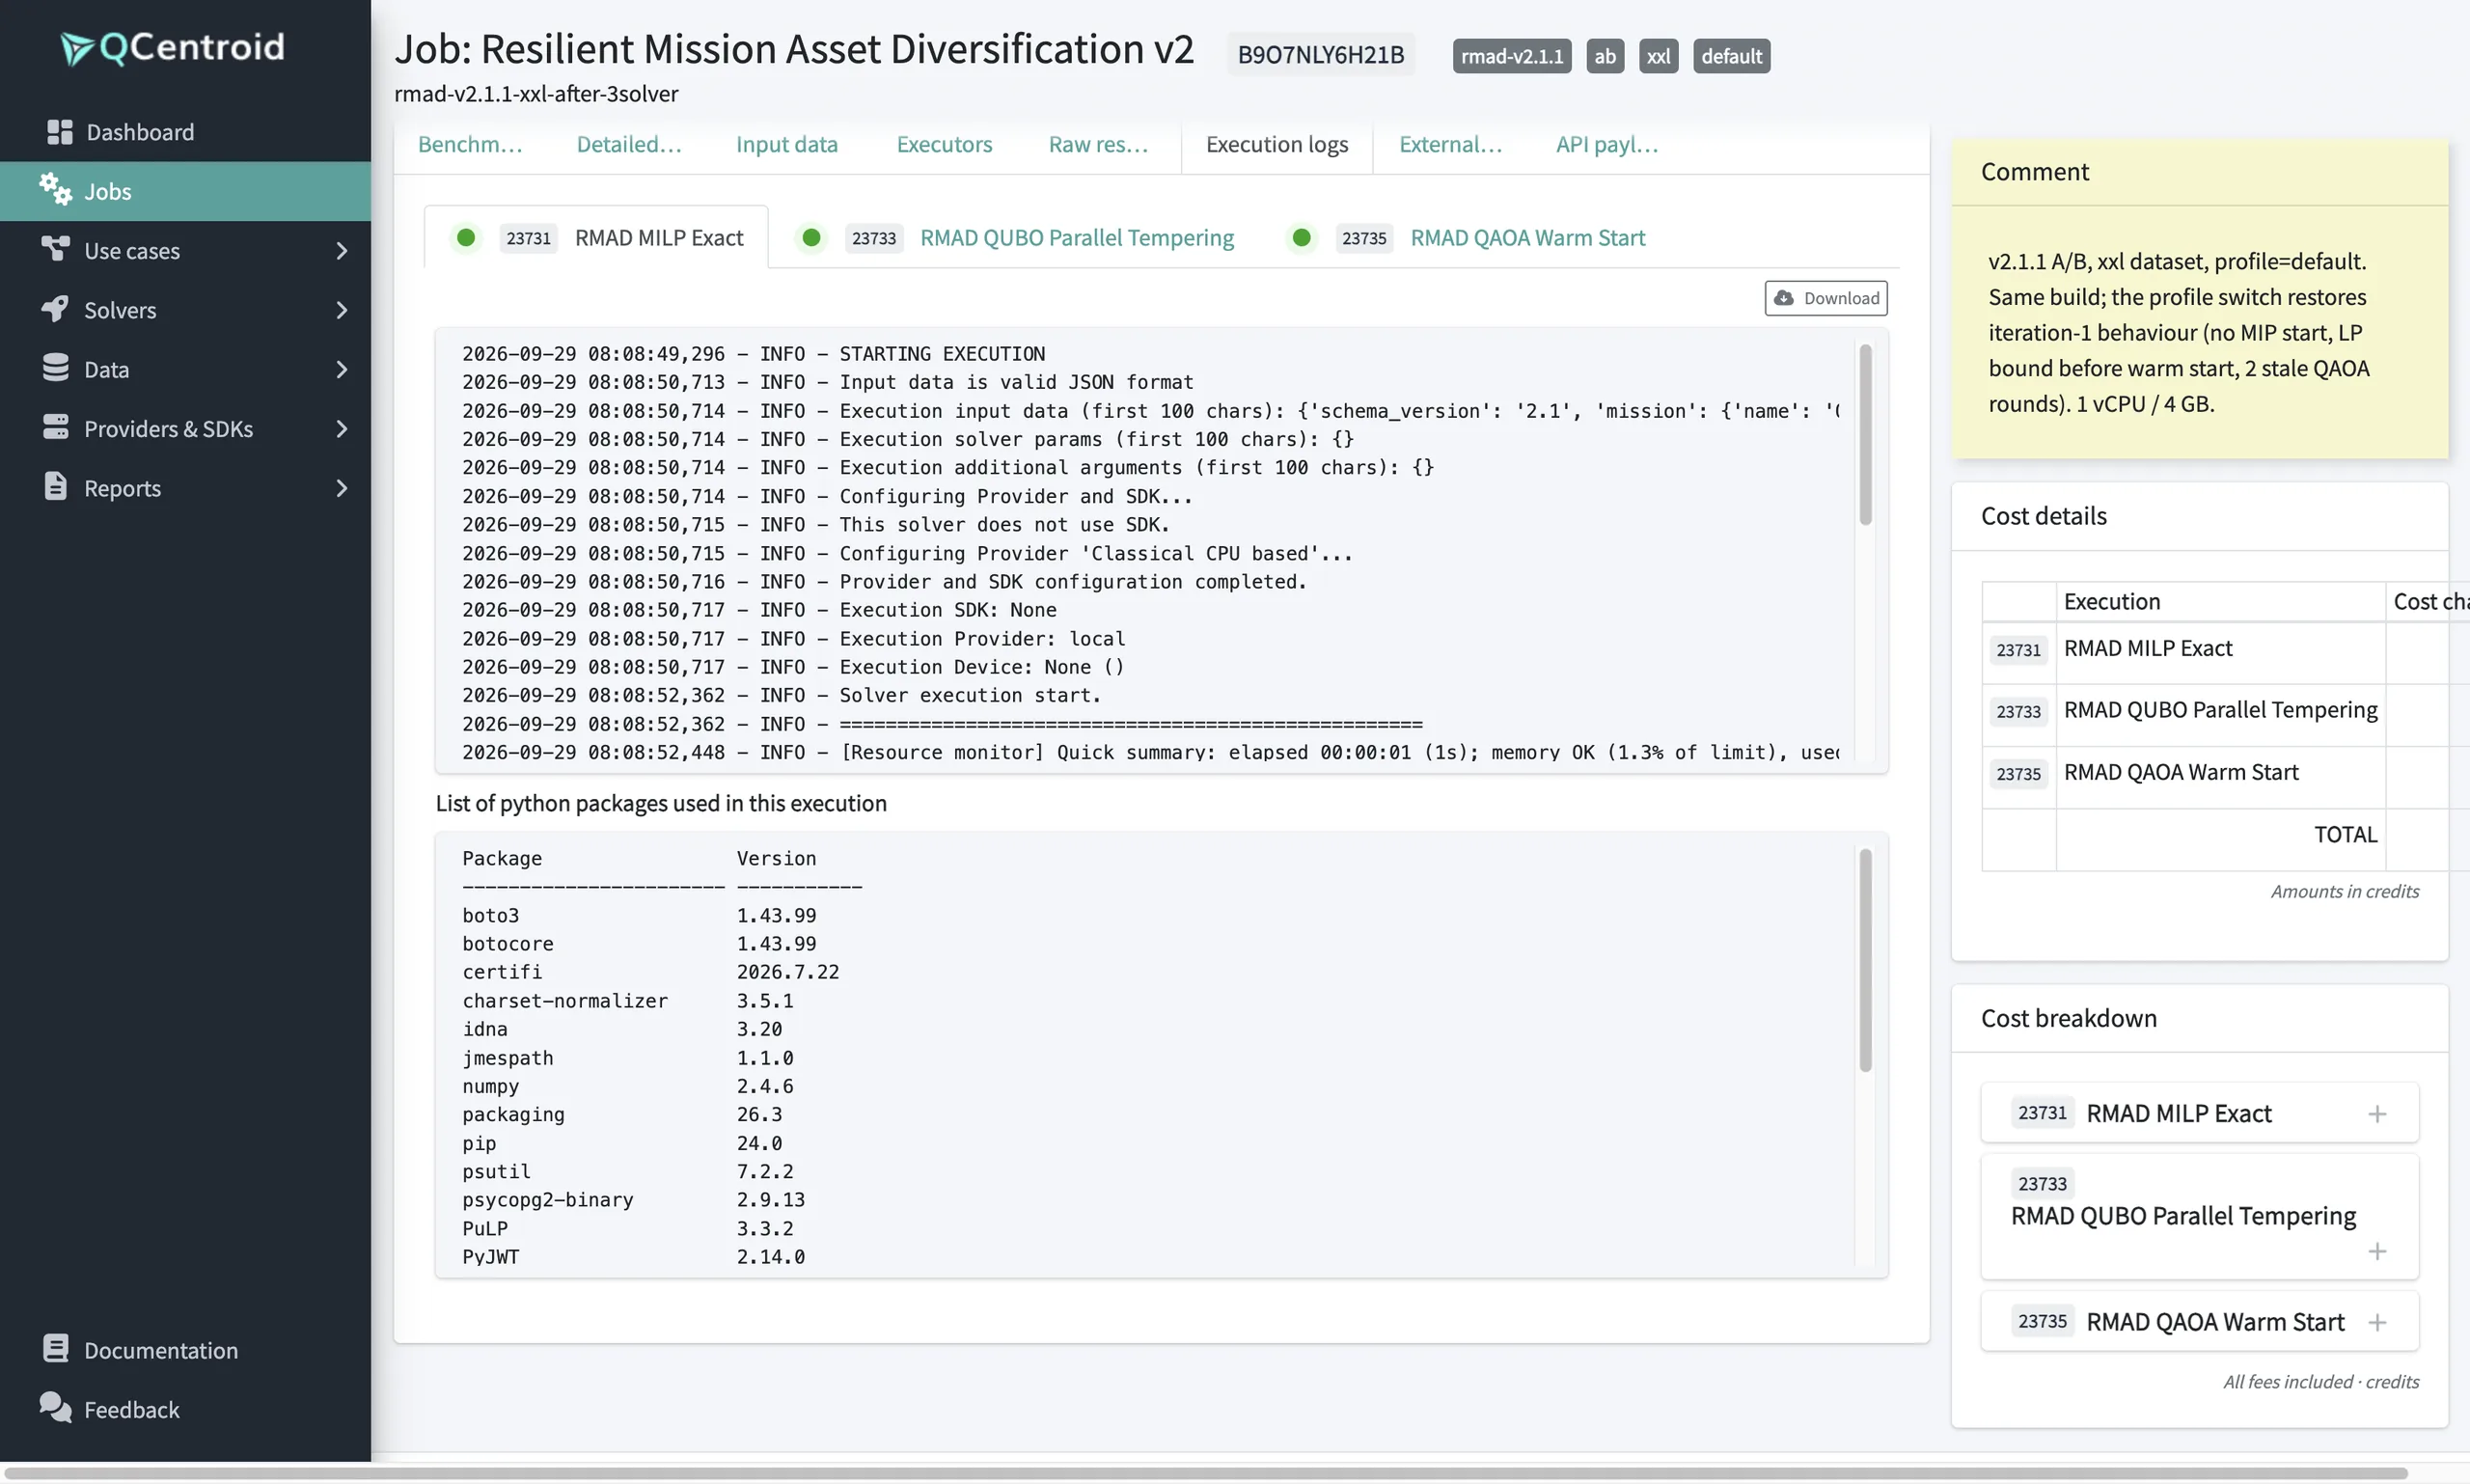Click the execution log vertical scrollbar
Viewport: 2470px width, 1484px height.
[1864, 435]
